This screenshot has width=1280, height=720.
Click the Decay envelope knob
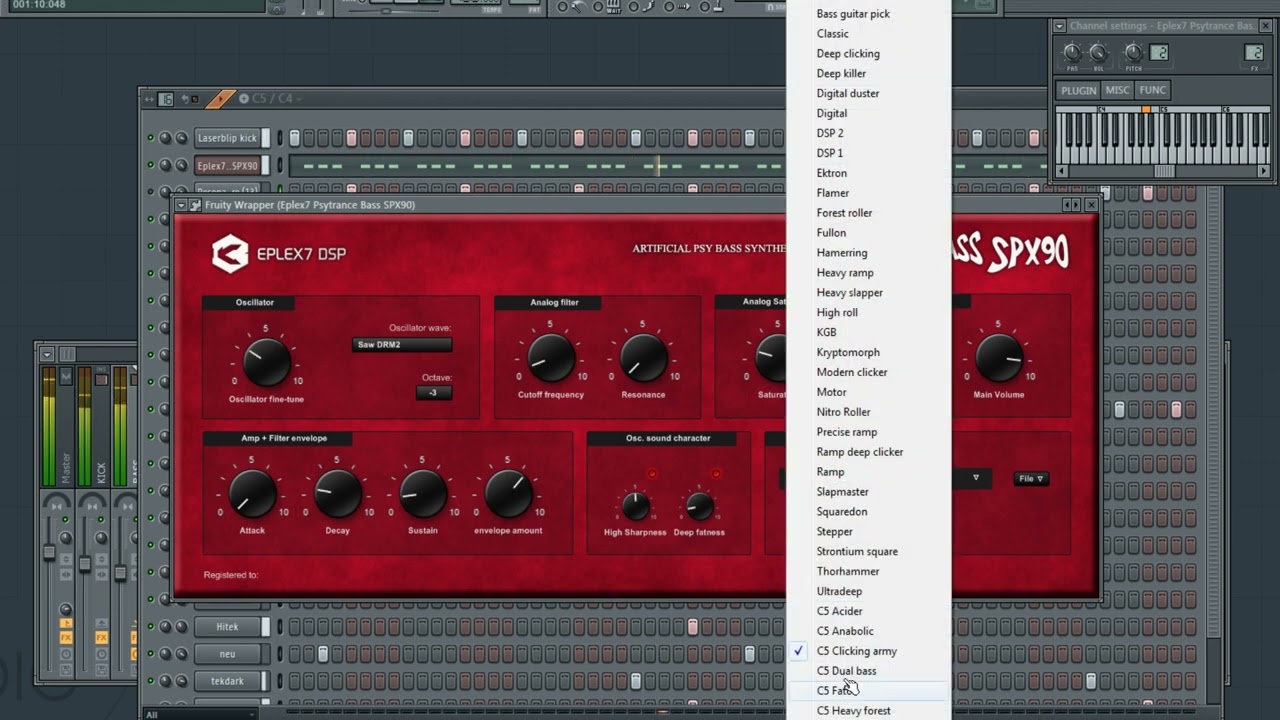(x=338, y=494)
